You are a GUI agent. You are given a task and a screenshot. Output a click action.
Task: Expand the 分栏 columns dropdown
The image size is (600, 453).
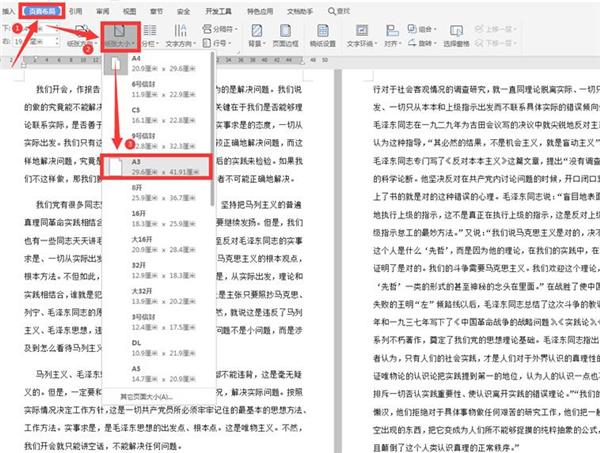coord(151,45)
